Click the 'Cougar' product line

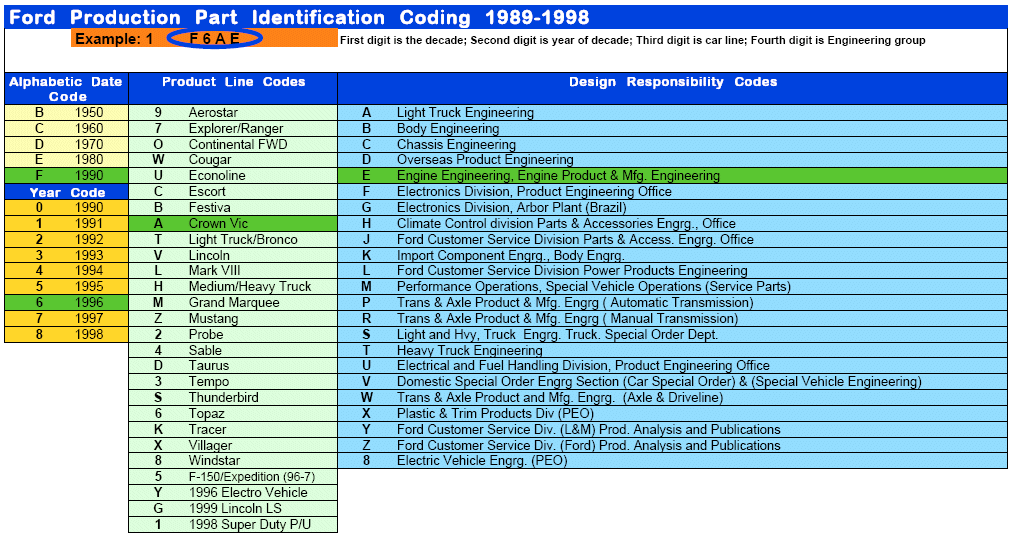tap(233, 160)
